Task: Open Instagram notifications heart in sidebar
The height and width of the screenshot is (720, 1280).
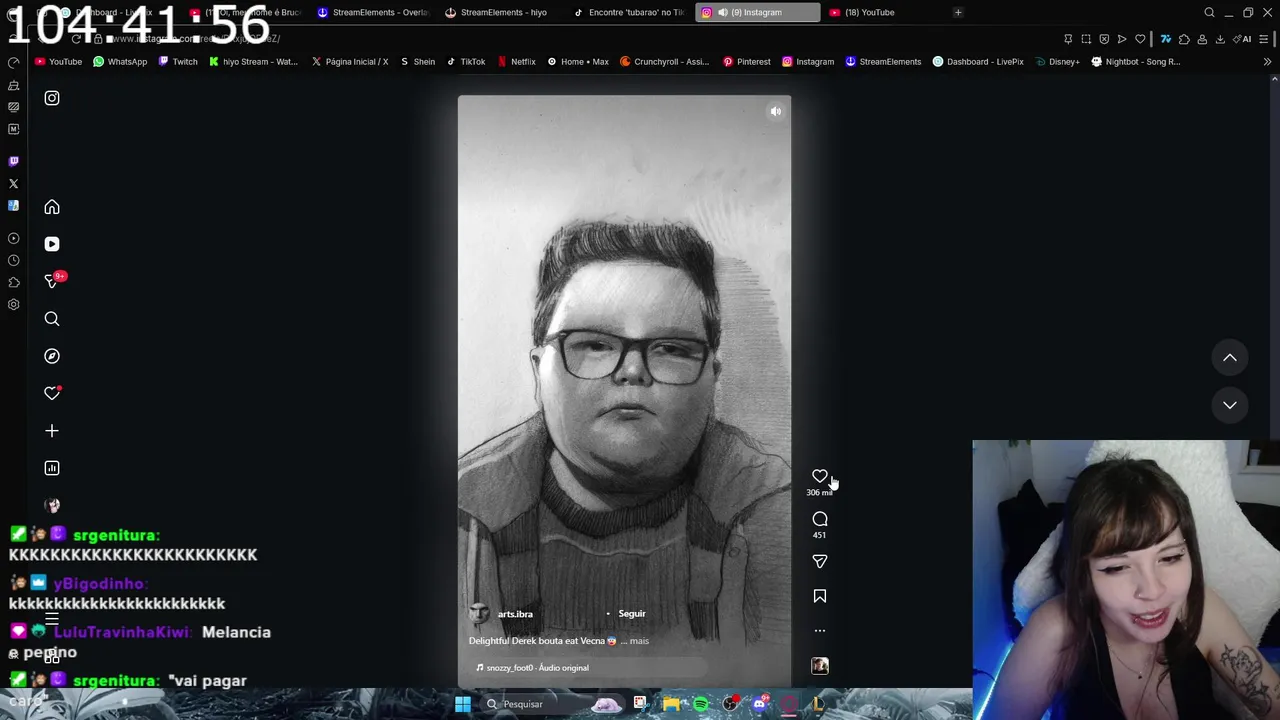Action: (52, 393)
